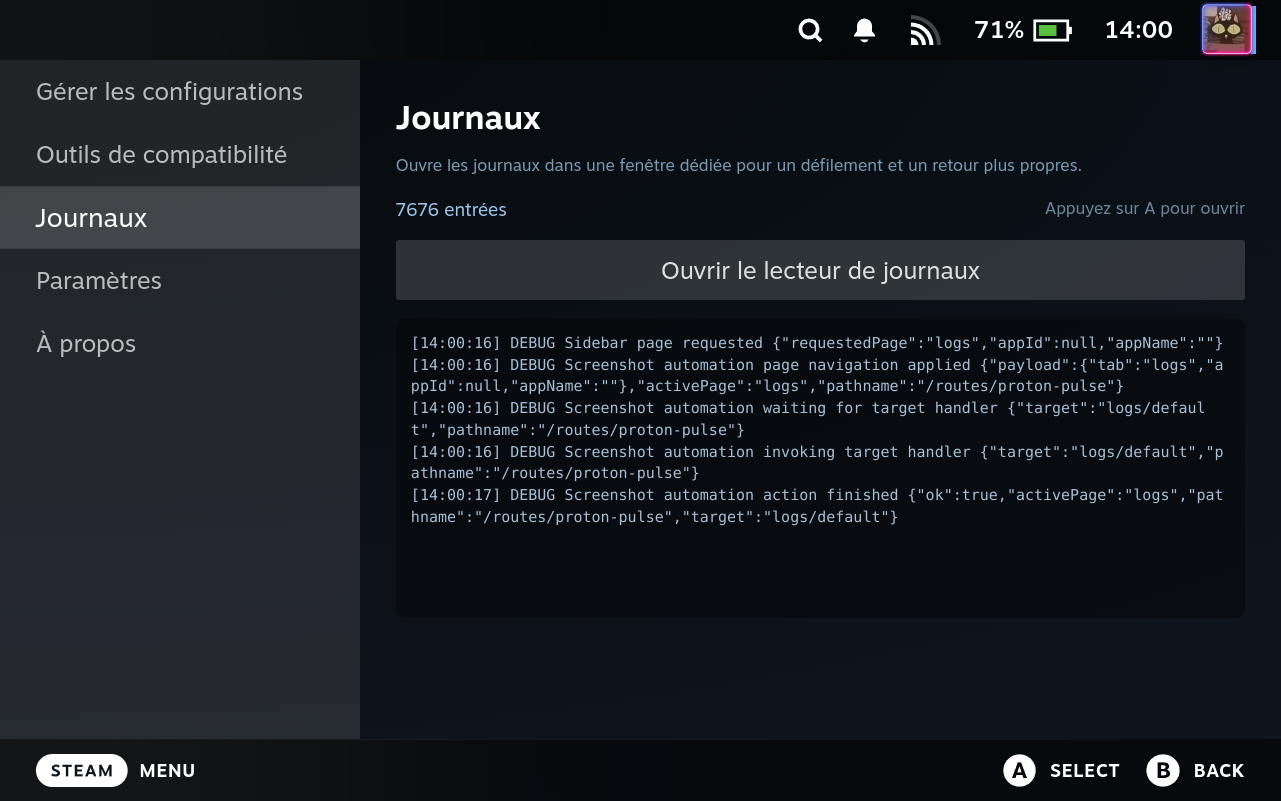Open the search magnifier icon

click(x=810, y=31)
